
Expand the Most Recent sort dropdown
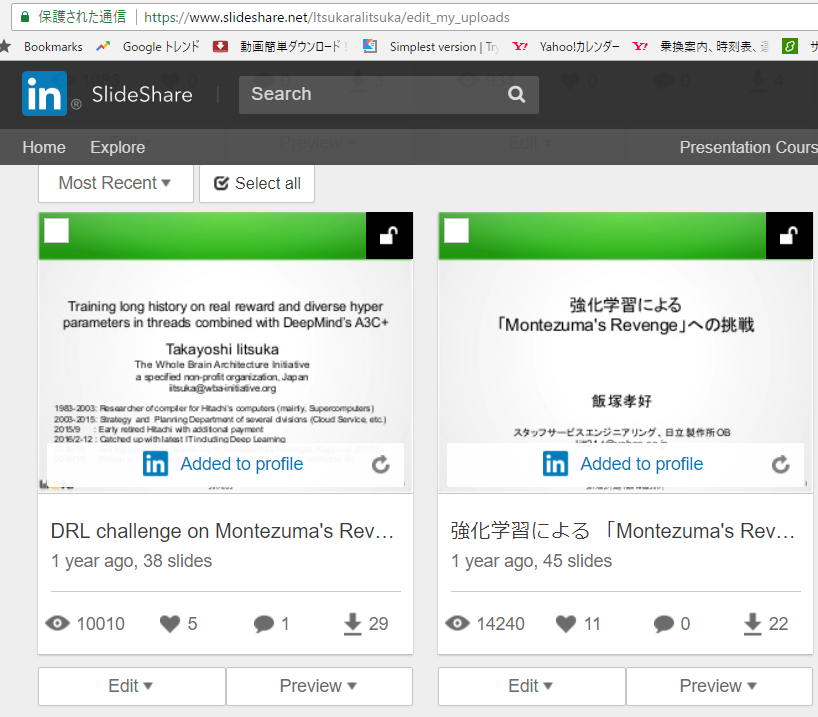[x=115, y=183]
